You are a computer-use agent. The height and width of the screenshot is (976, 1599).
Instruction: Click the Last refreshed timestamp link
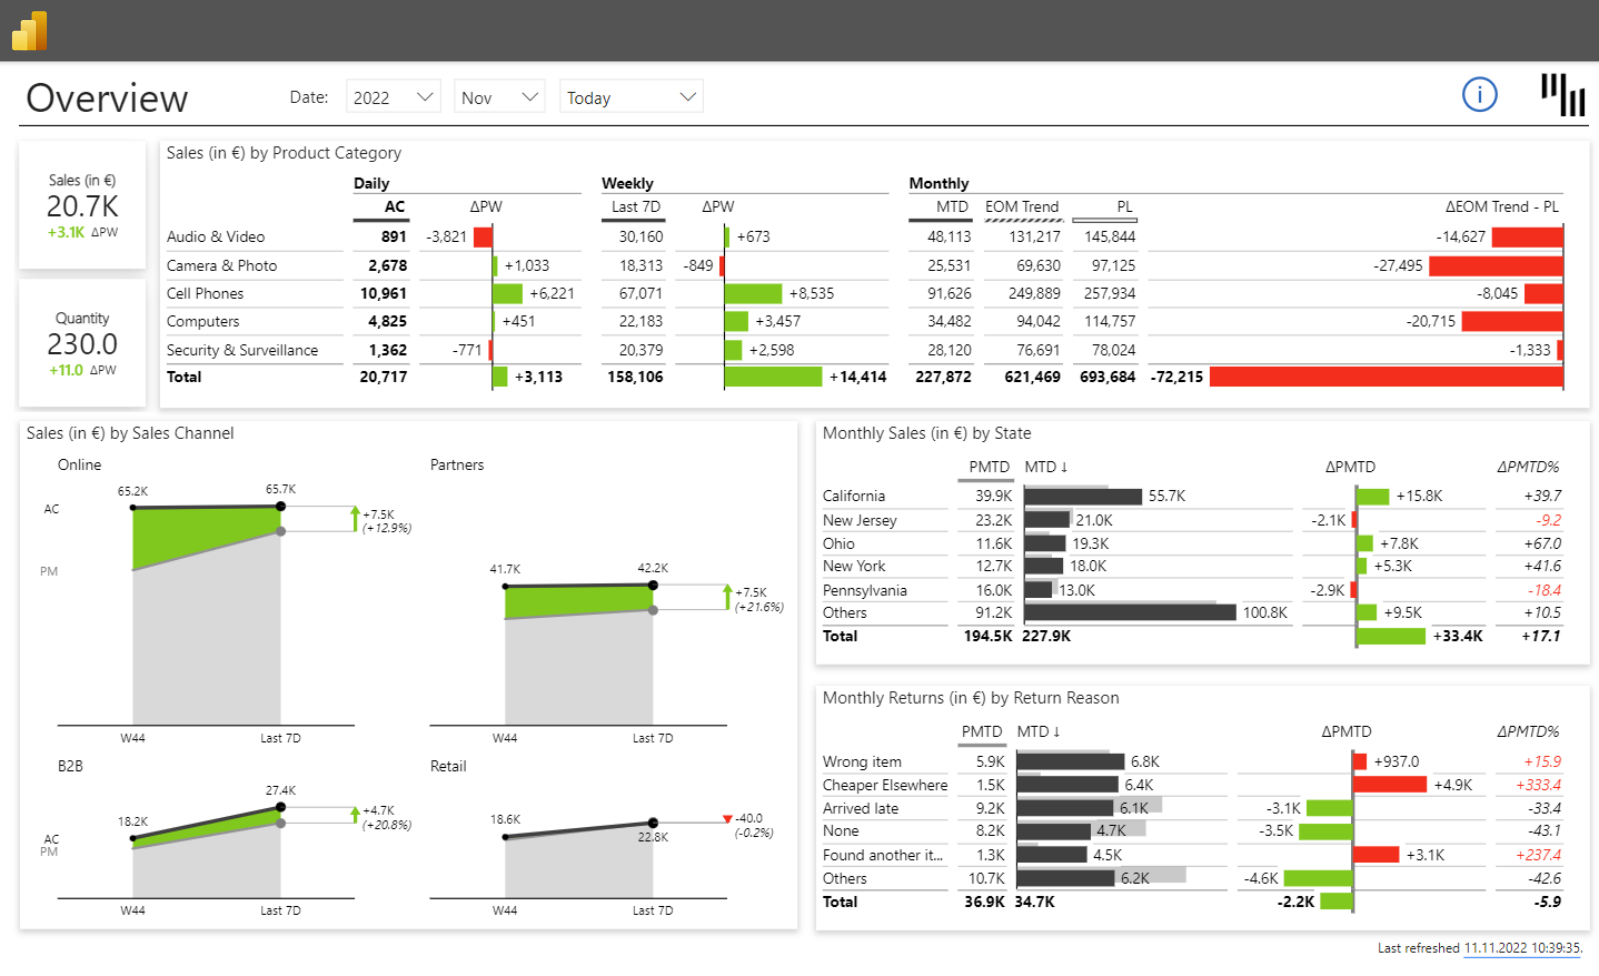click(1522, 948)
